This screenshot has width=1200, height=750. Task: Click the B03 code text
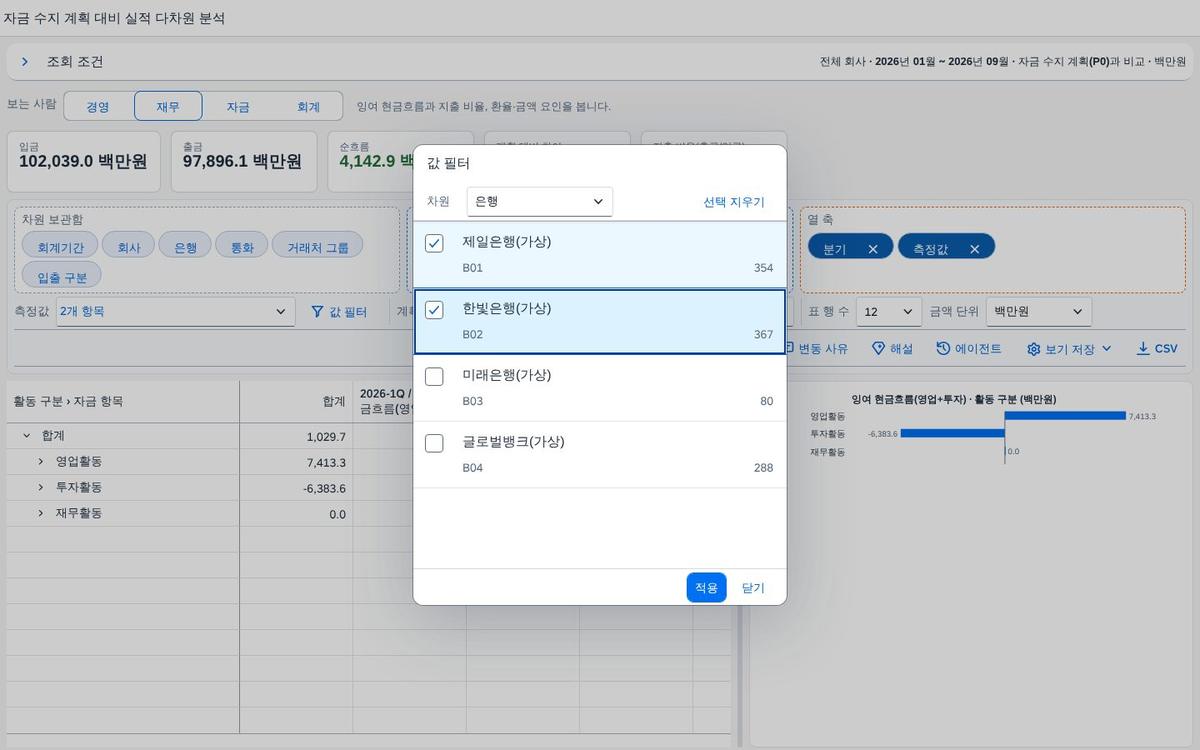[472, 401]
